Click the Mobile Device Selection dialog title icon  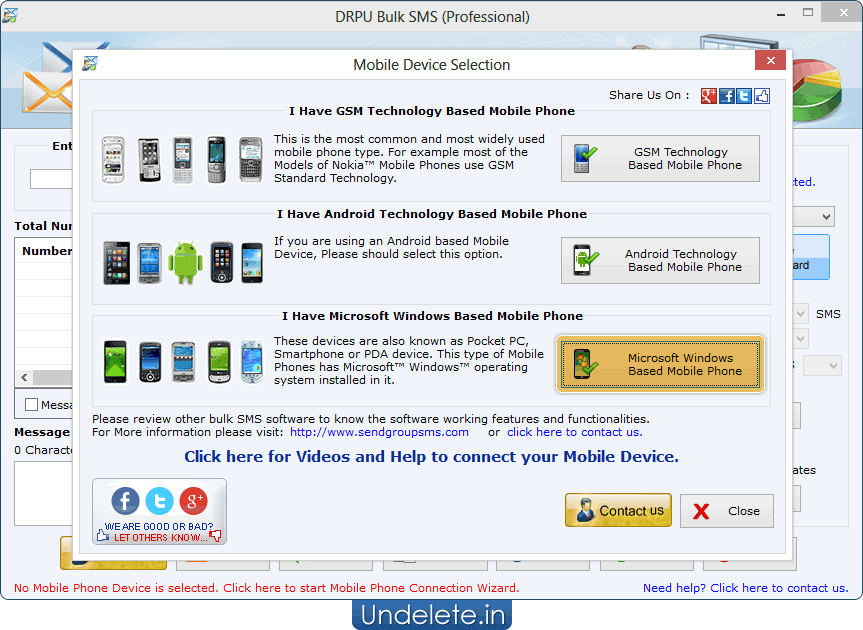point(90,64)
